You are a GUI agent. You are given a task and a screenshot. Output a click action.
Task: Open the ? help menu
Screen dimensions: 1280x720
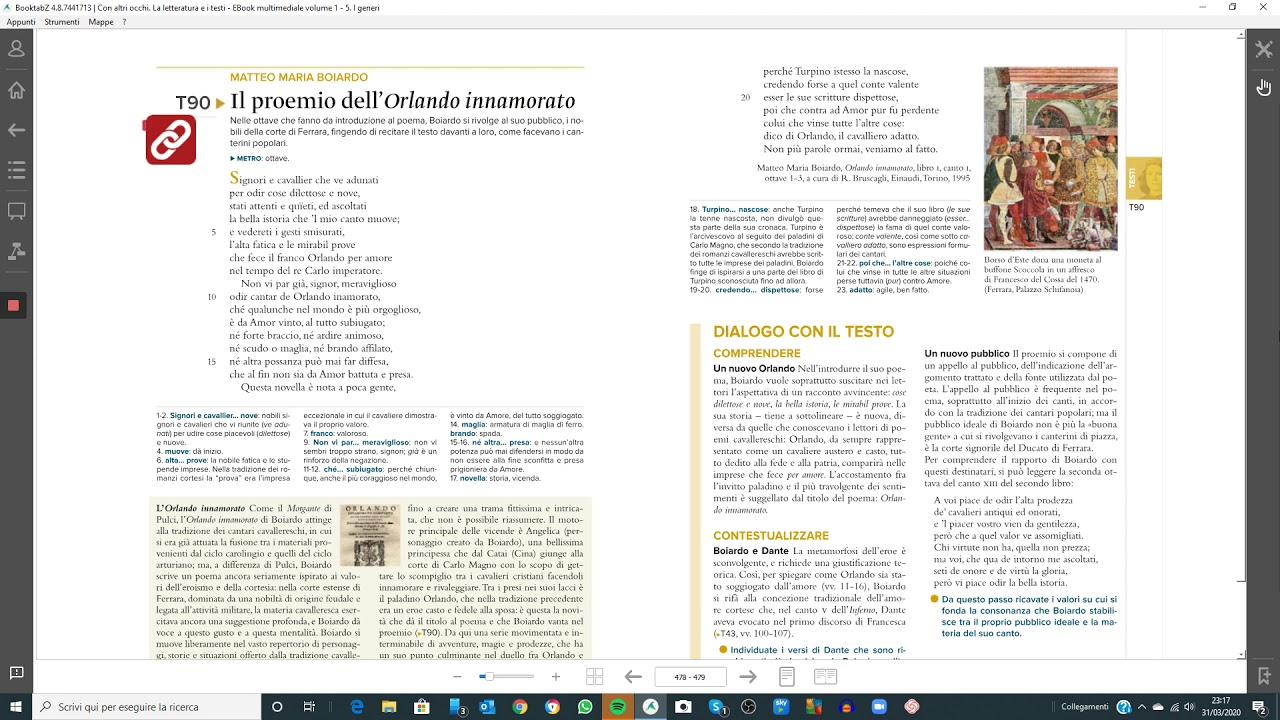124,21
